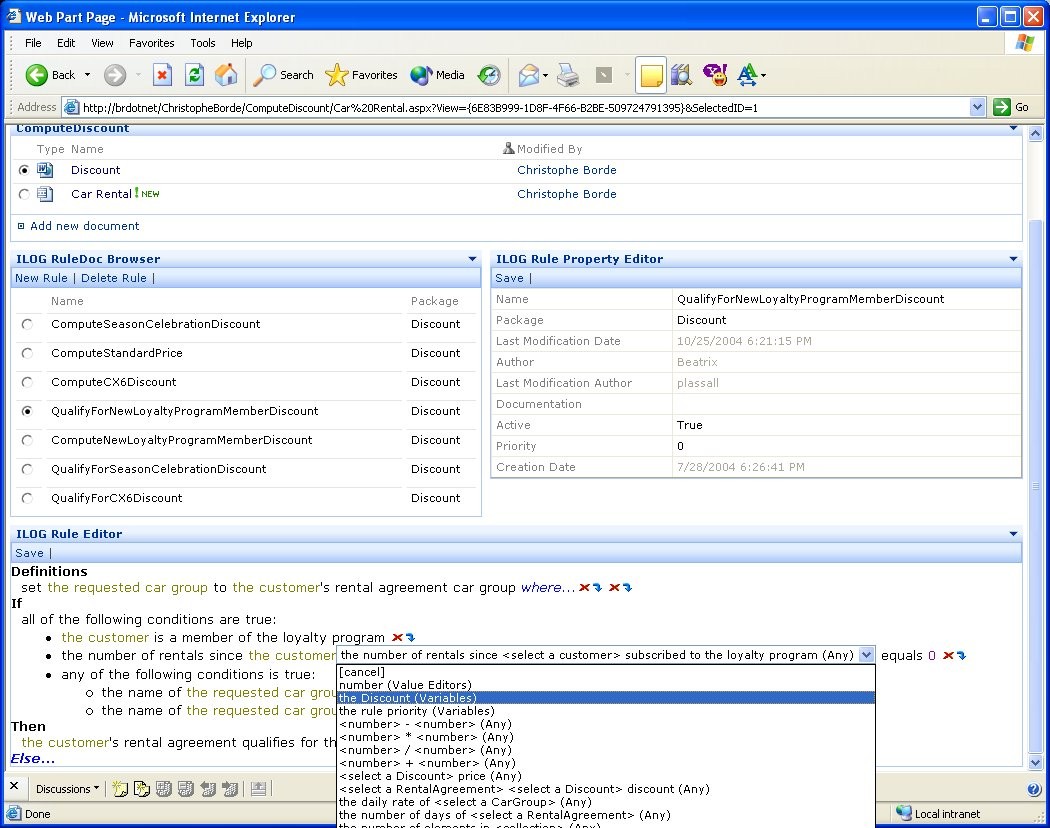Expand the ILOG RuleDoc Browser web part menu
The image size is (1050, 828).
point(472,259)
